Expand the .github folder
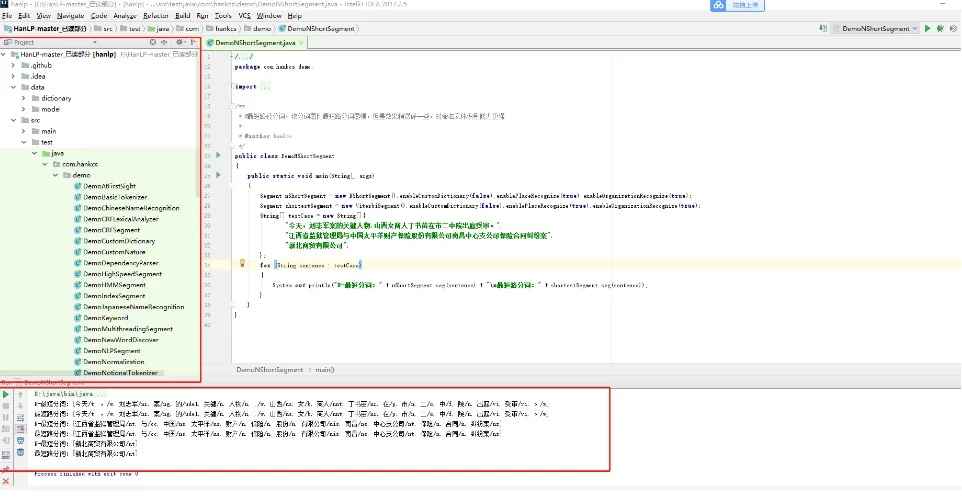962x503 pixels. pos(13,65)
